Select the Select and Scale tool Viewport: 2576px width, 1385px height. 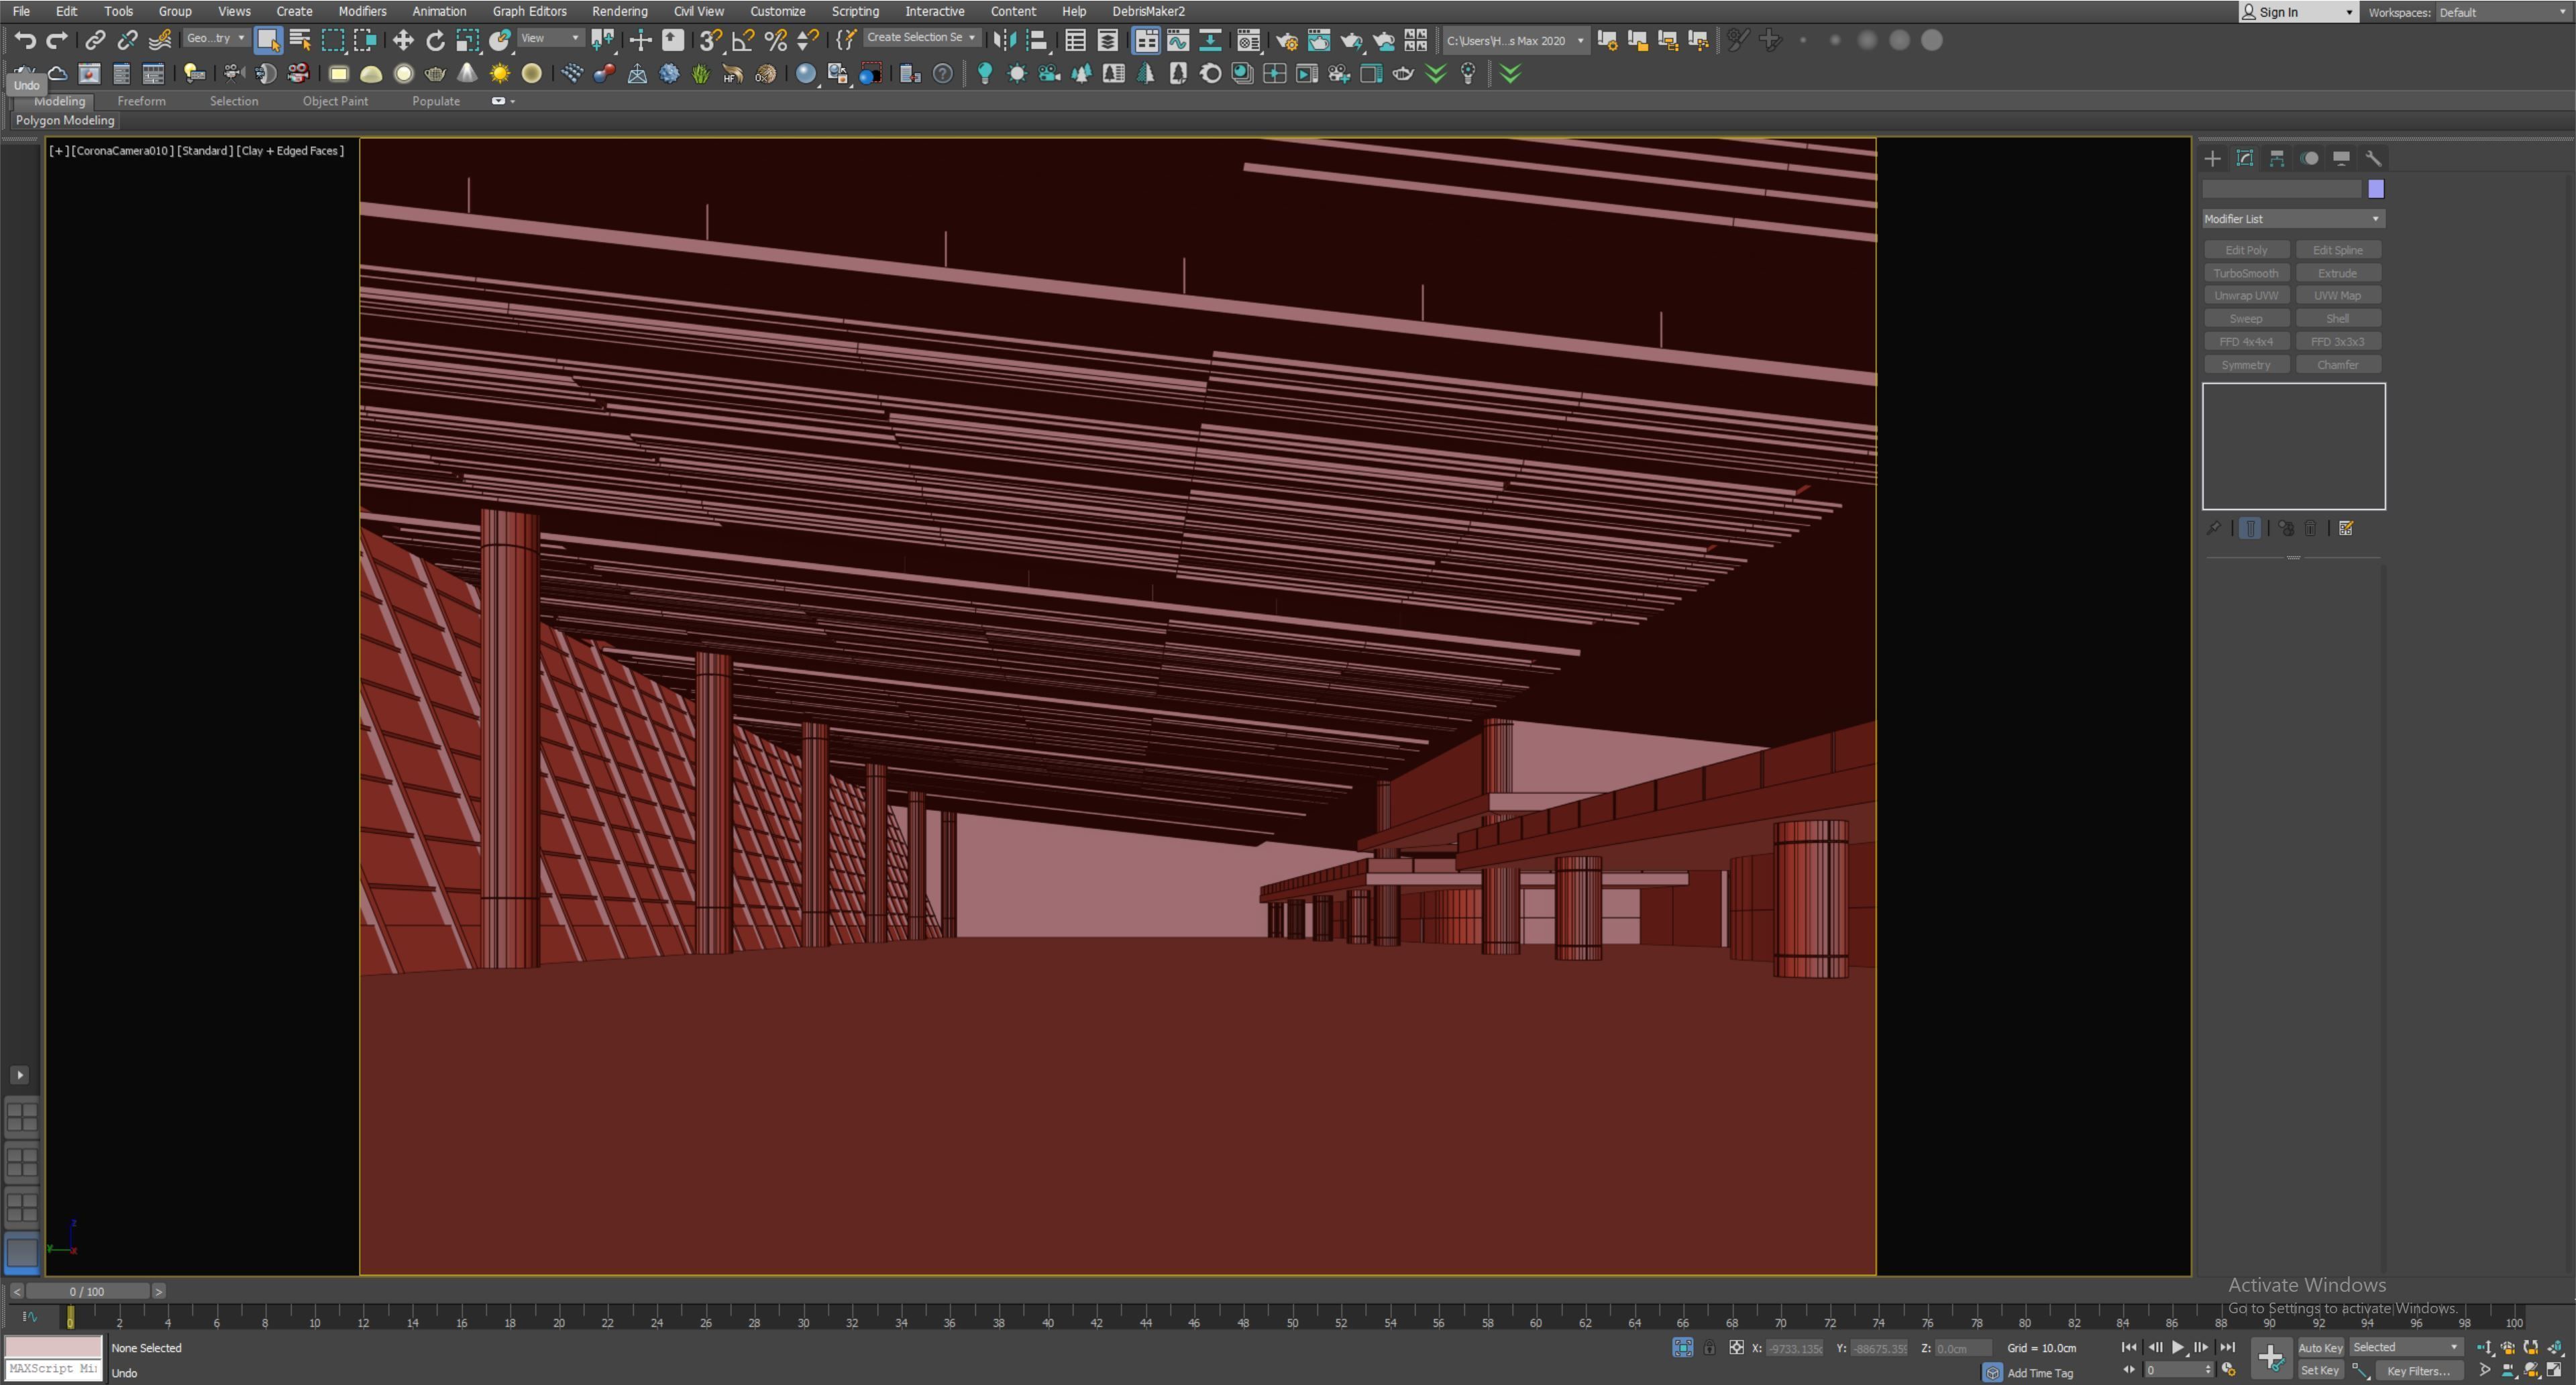467,41
